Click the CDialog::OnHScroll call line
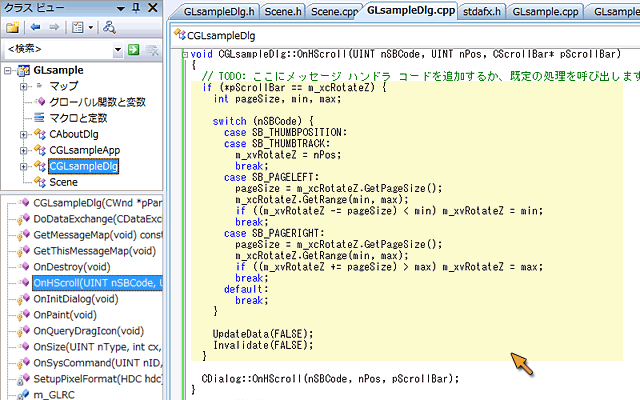Screen dimensions: 640x400 point(330,379)
